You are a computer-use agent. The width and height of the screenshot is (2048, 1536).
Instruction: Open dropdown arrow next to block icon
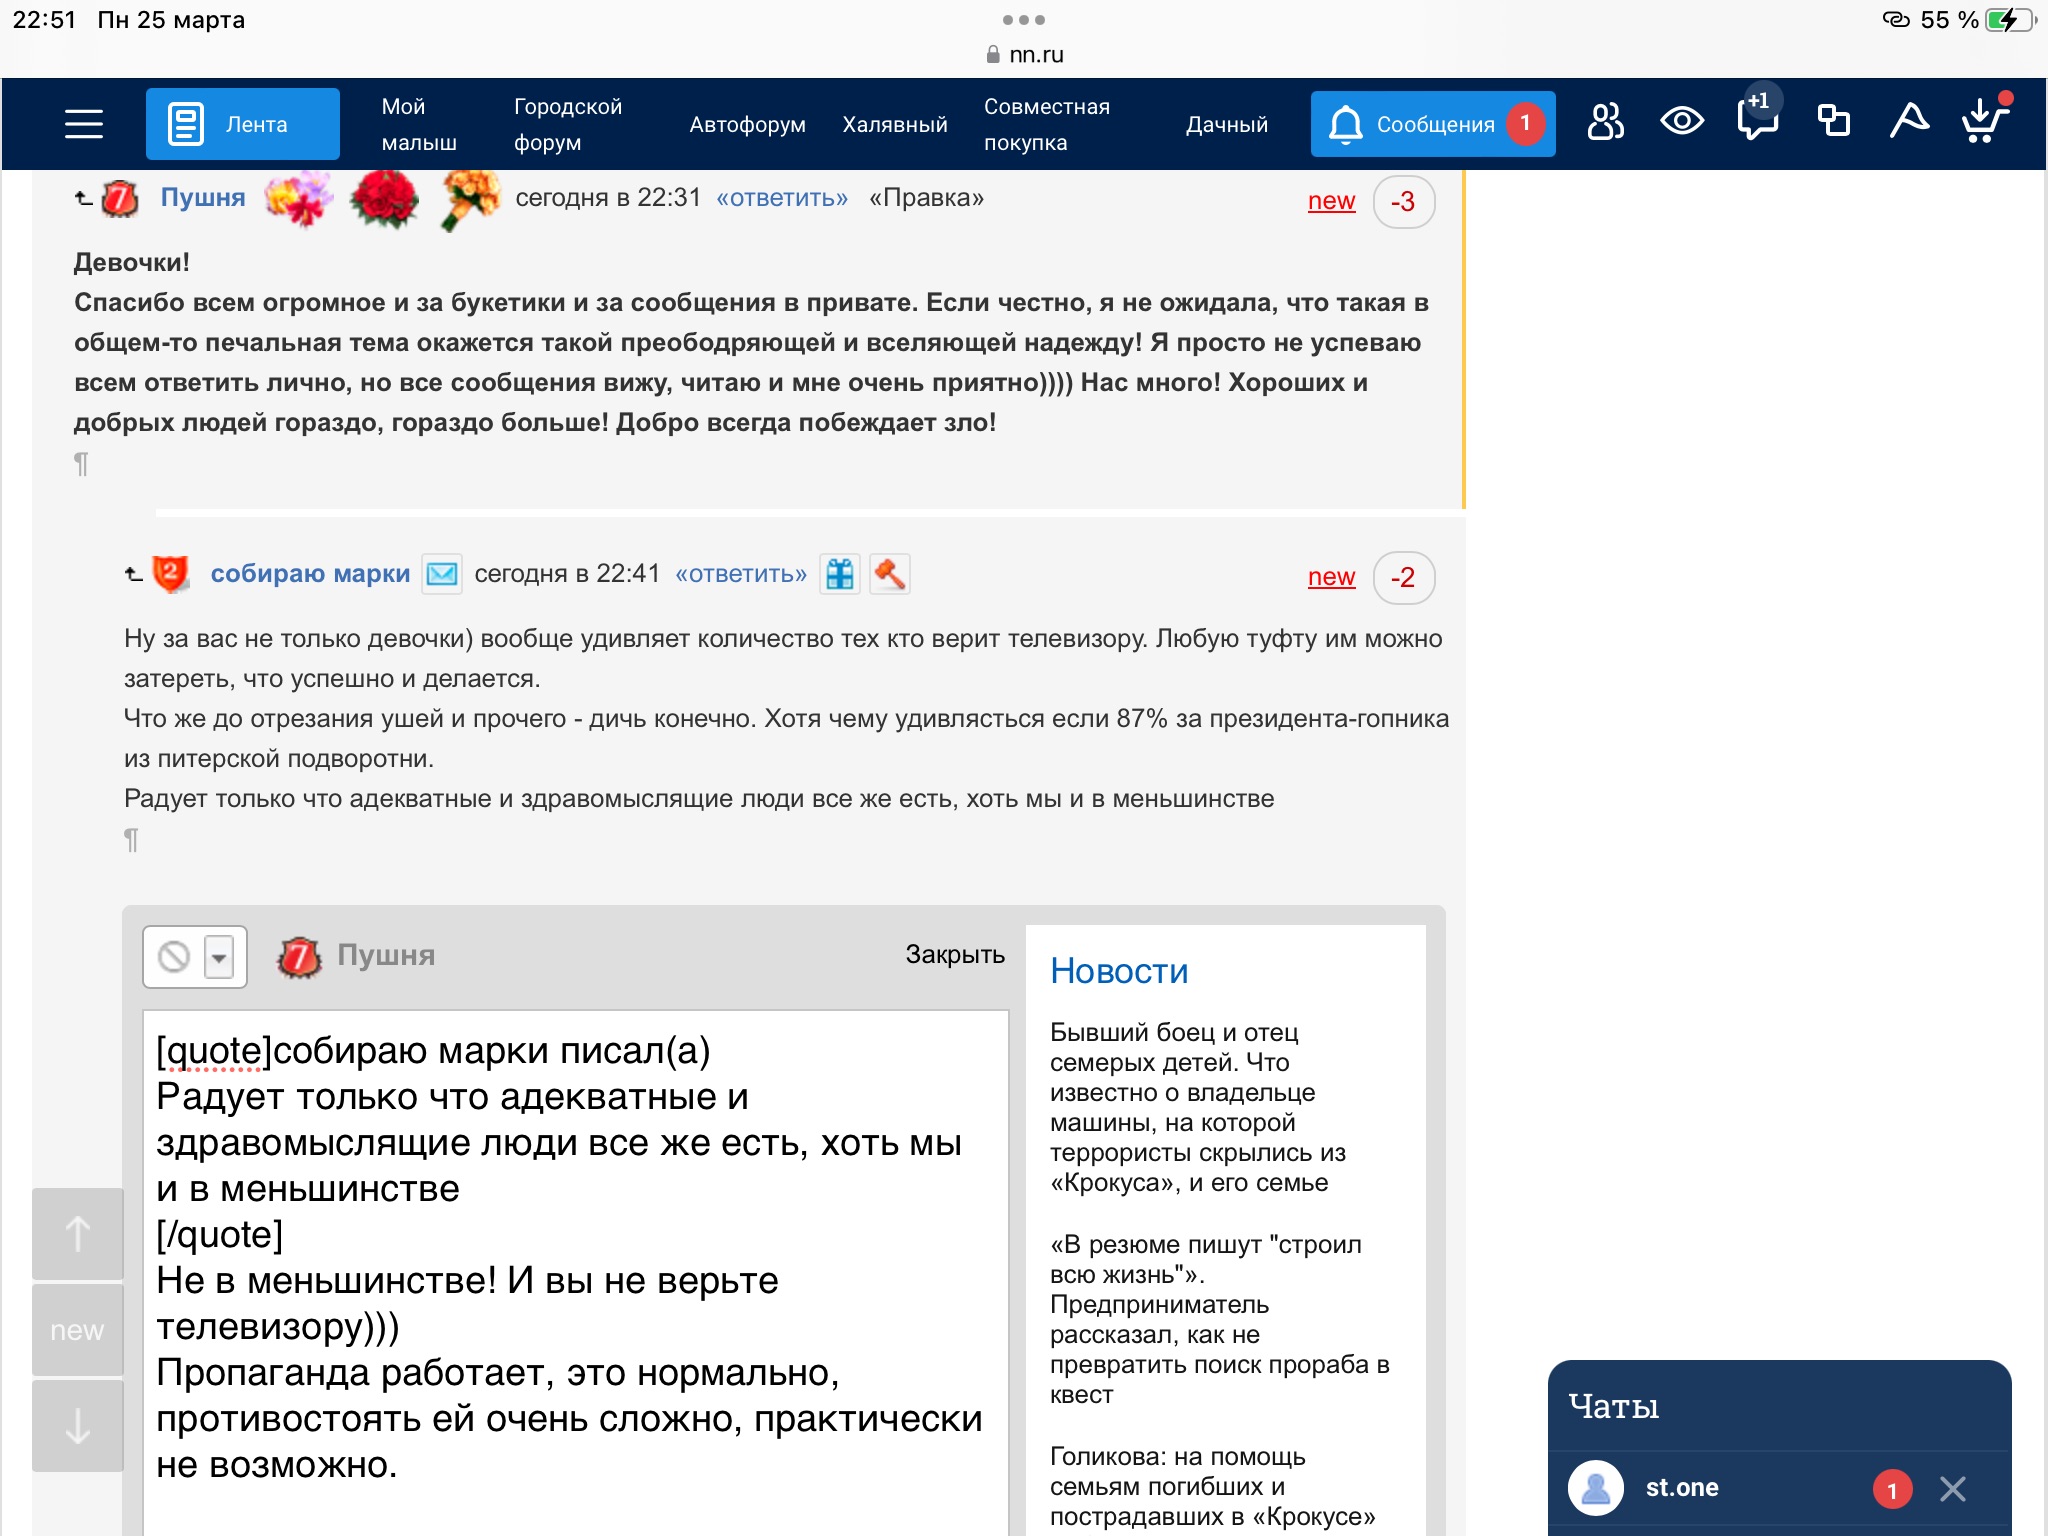coord(219,957)
